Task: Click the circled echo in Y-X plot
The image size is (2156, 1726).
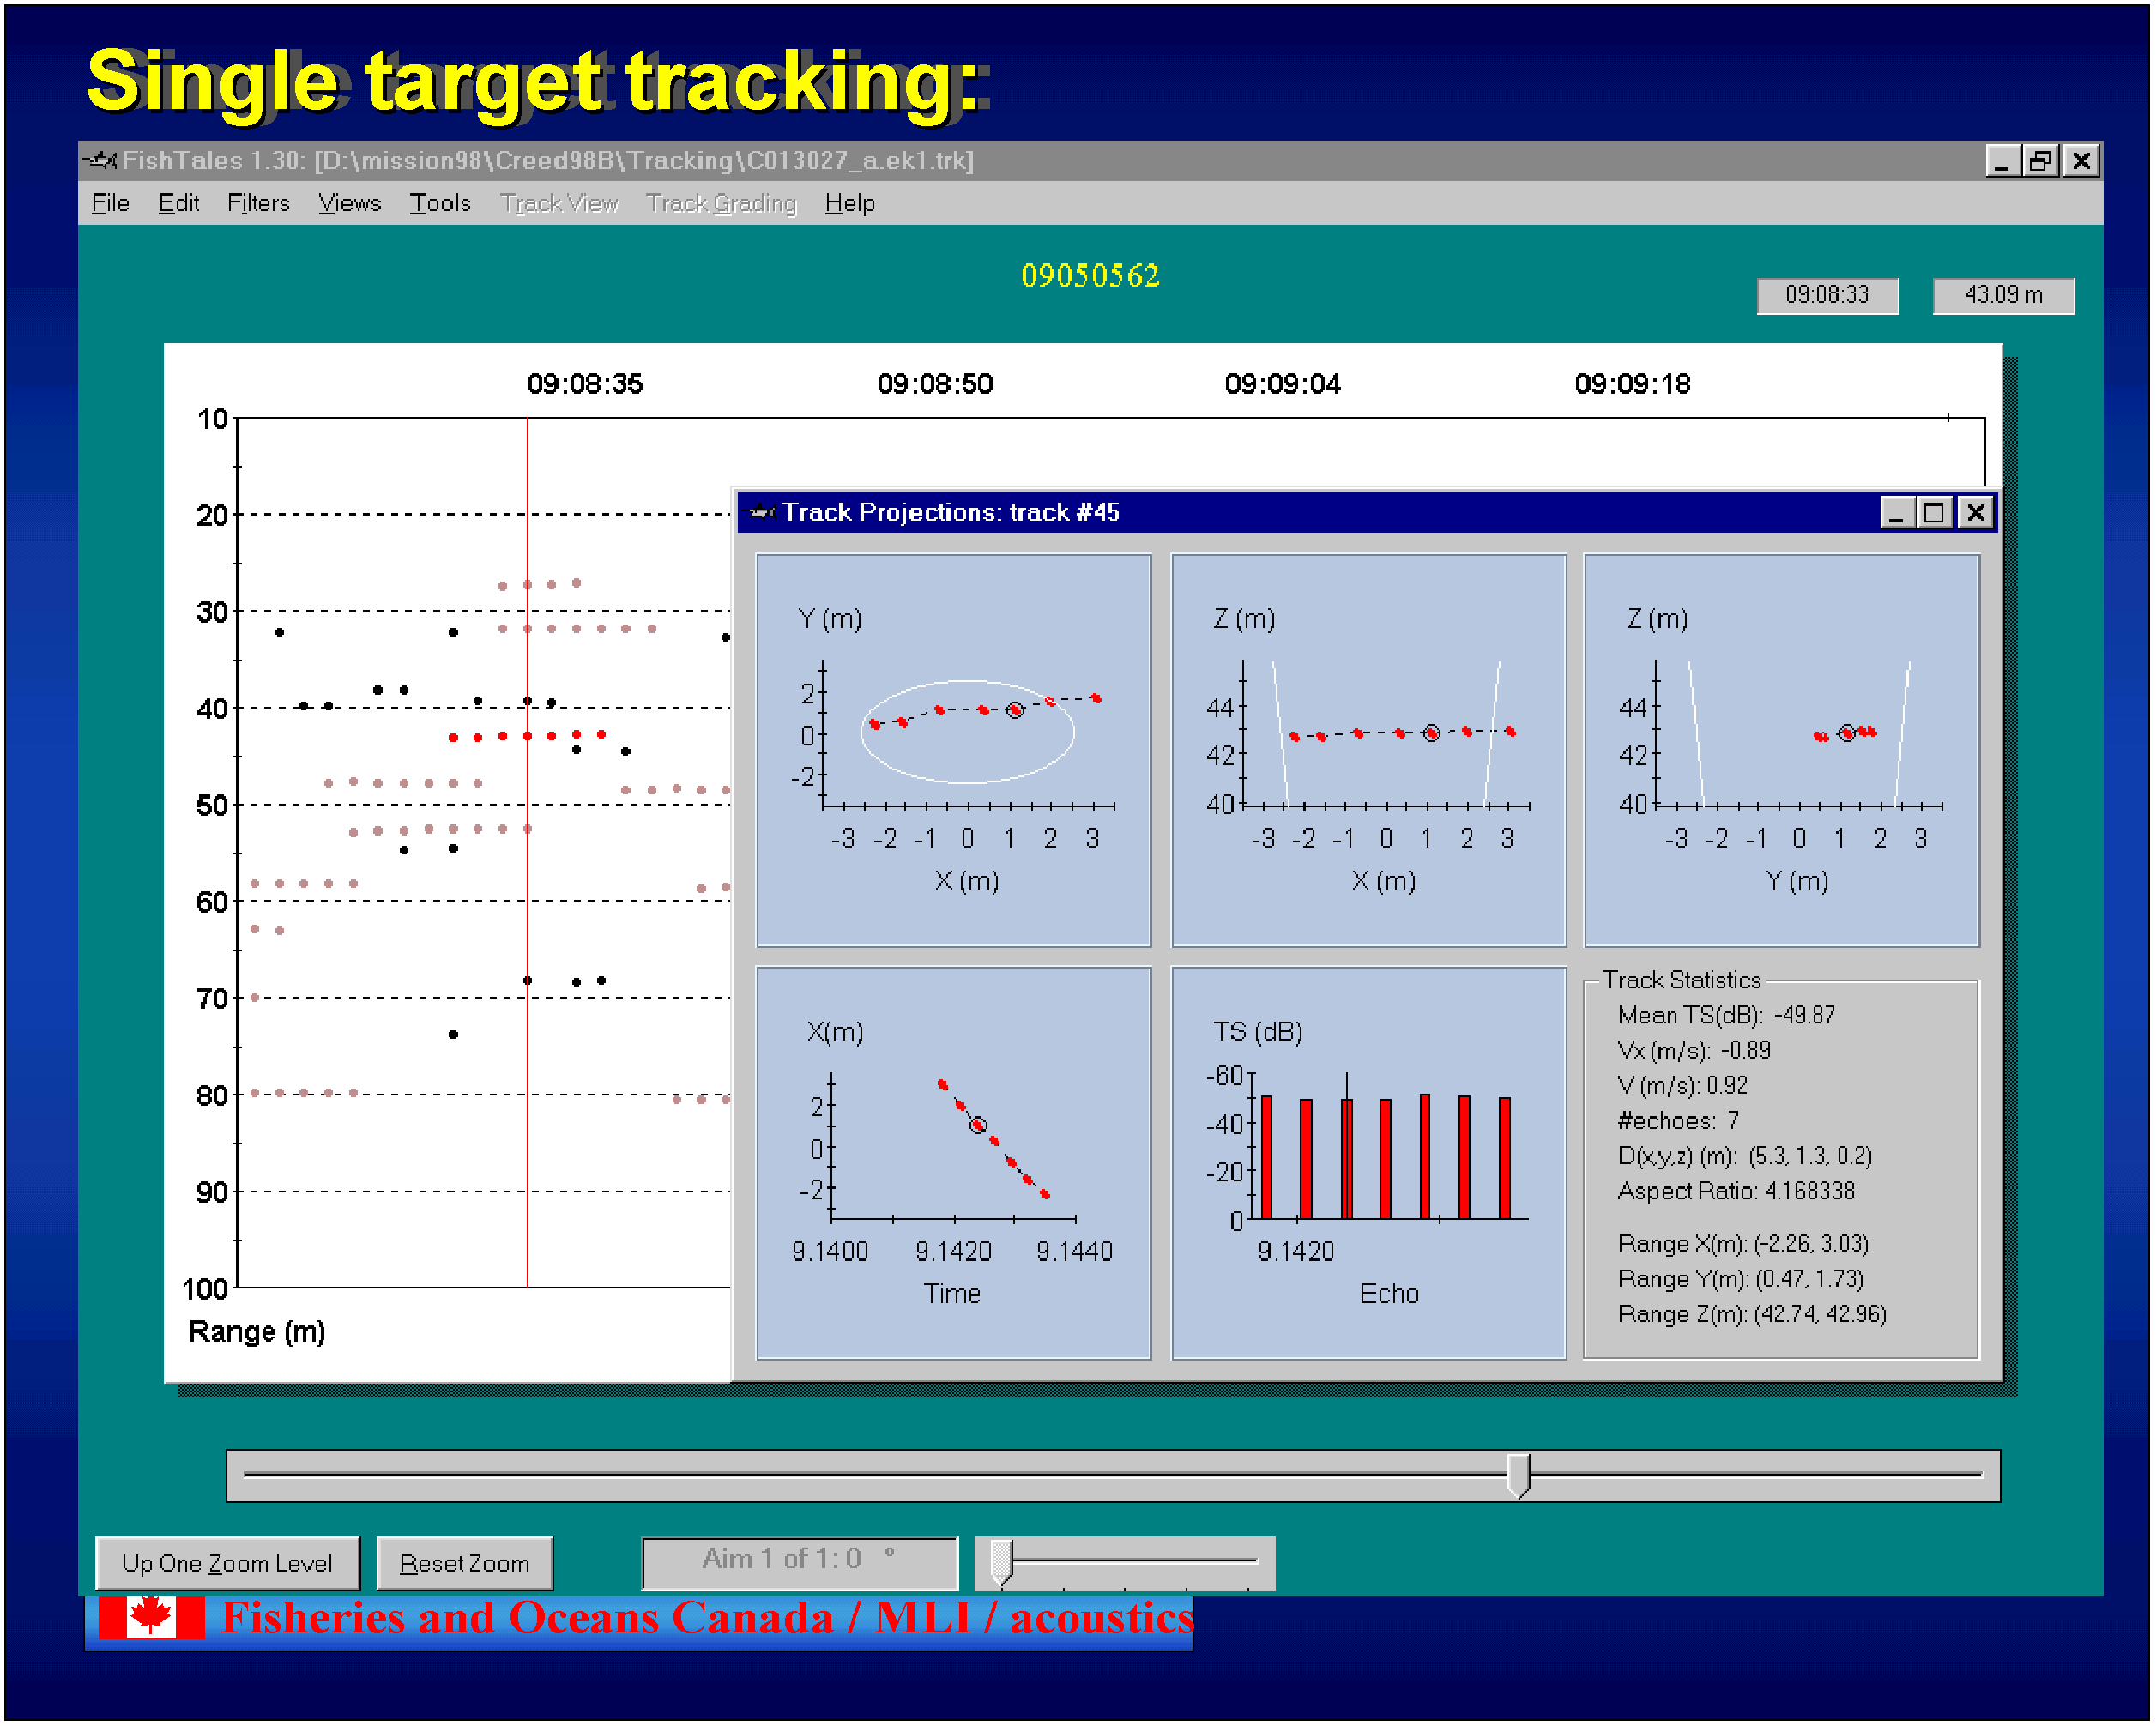Action: 1015,710
